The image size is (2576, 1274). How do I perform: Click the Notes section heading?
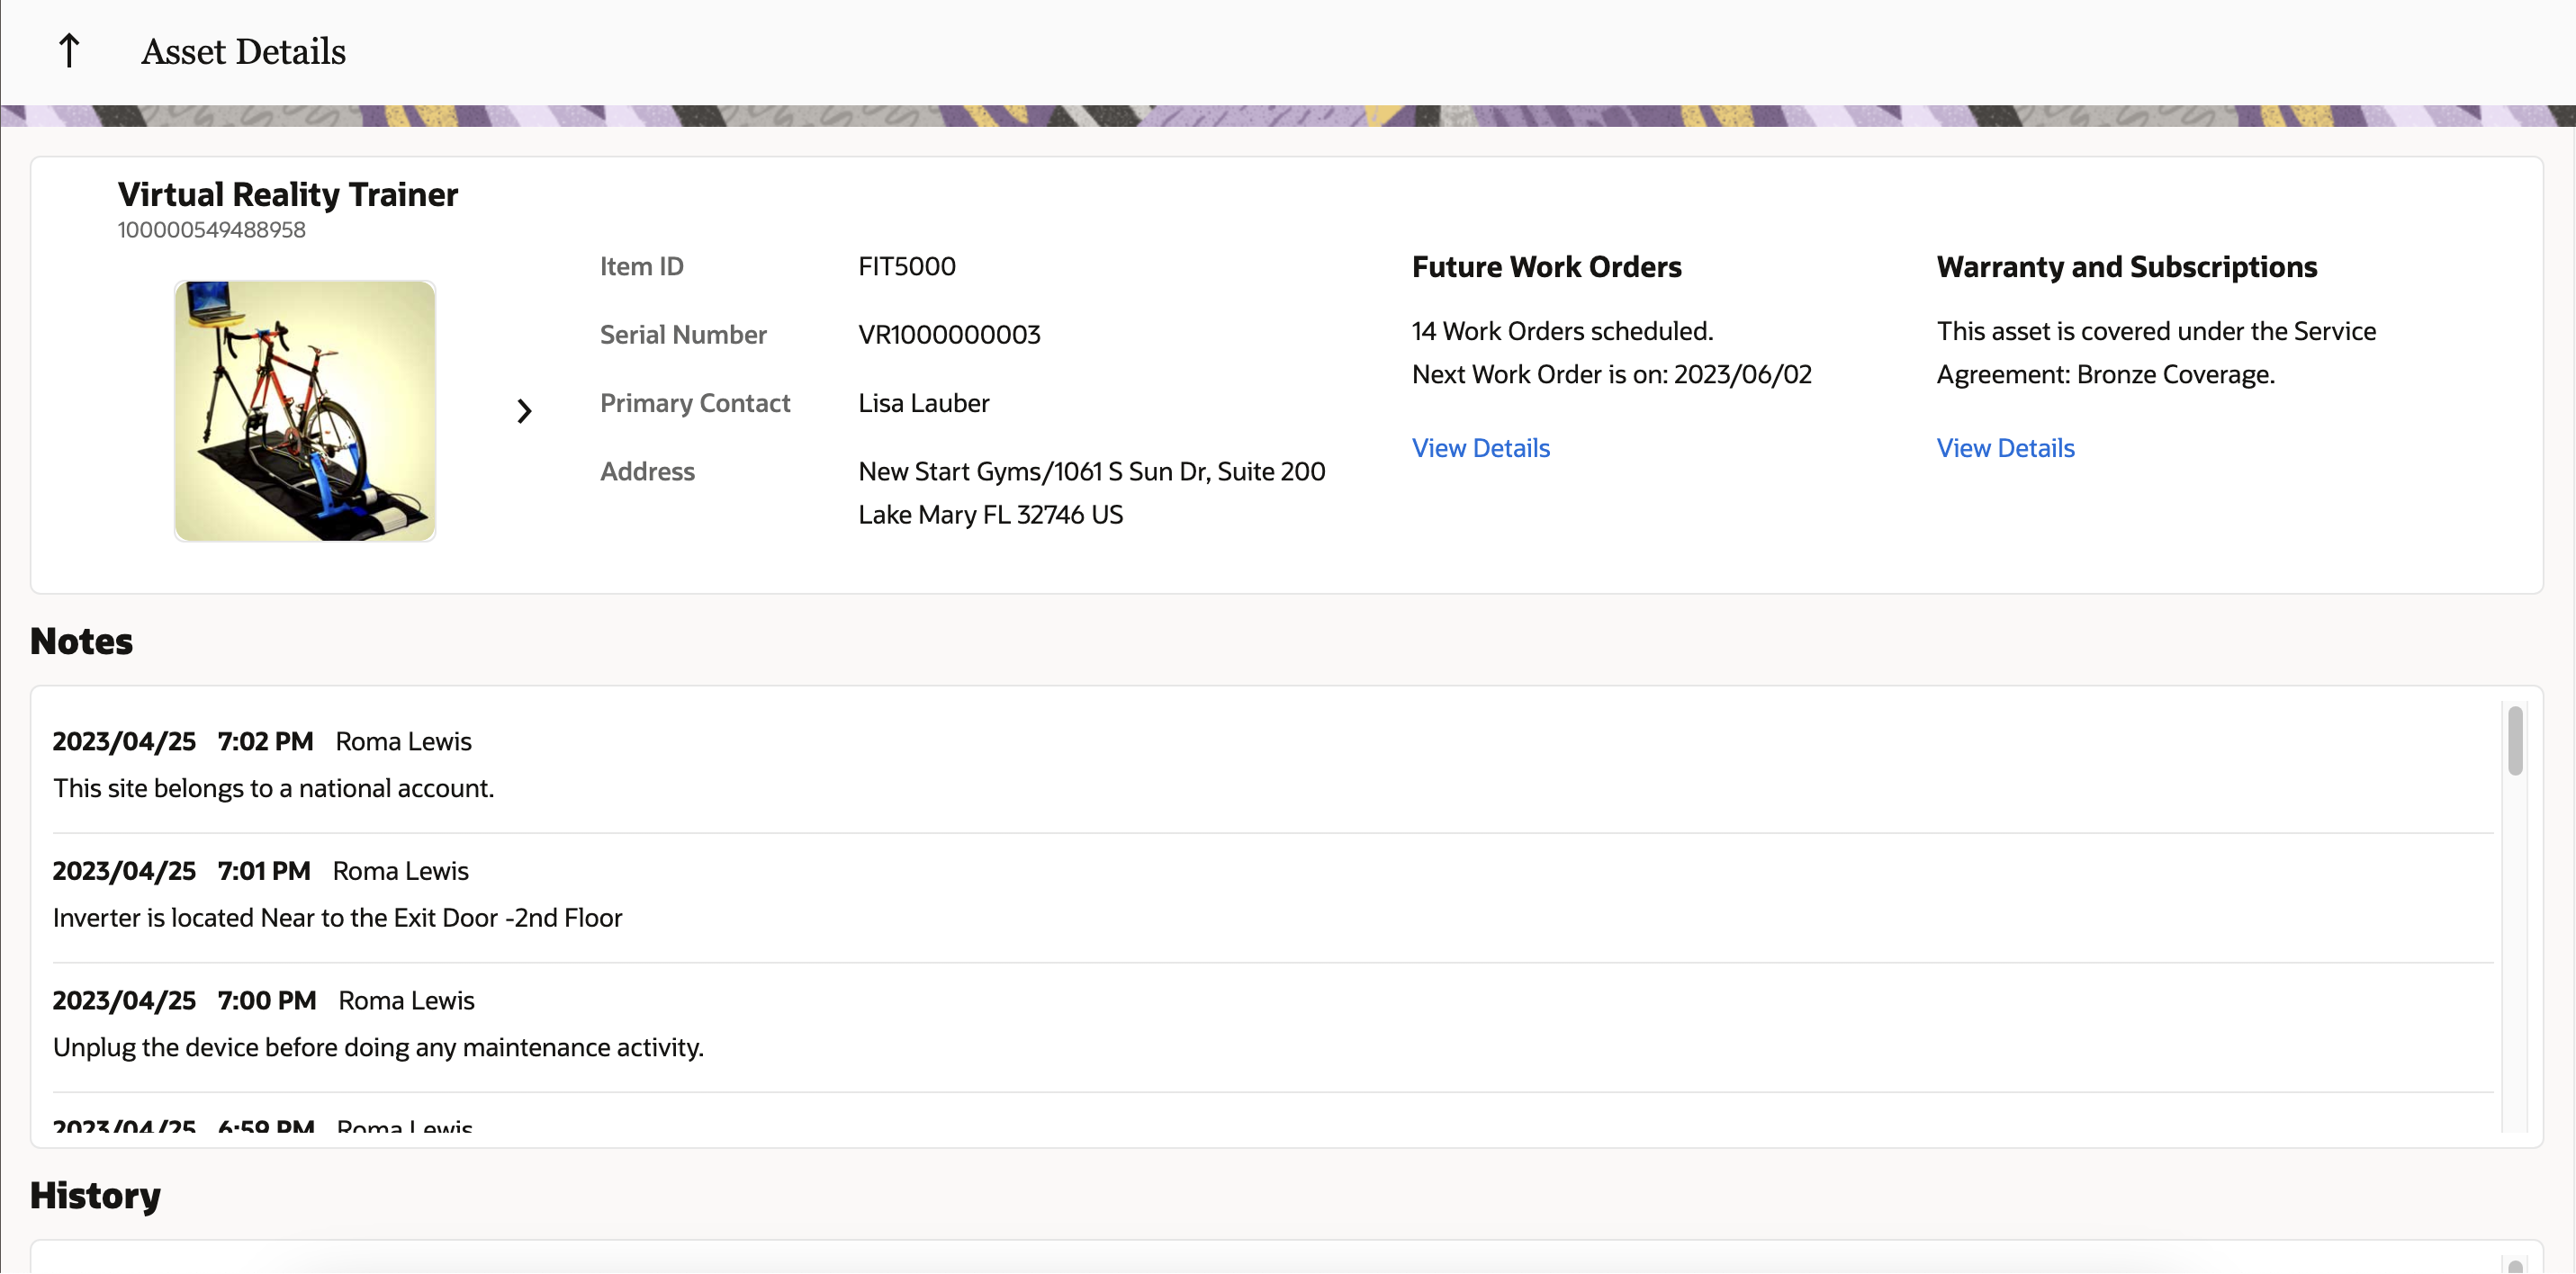pyautogui.click(x=81, y=641)
